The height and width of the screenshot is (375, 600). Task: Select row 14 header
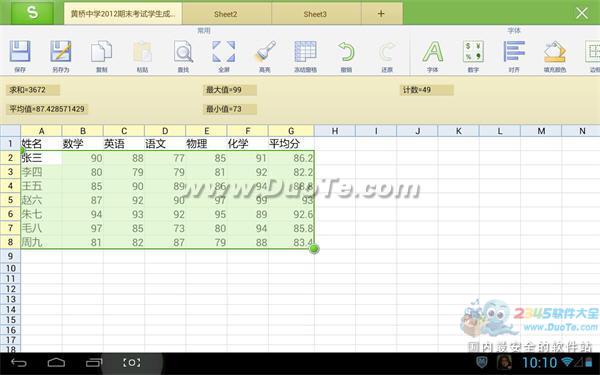coord(10,310)
